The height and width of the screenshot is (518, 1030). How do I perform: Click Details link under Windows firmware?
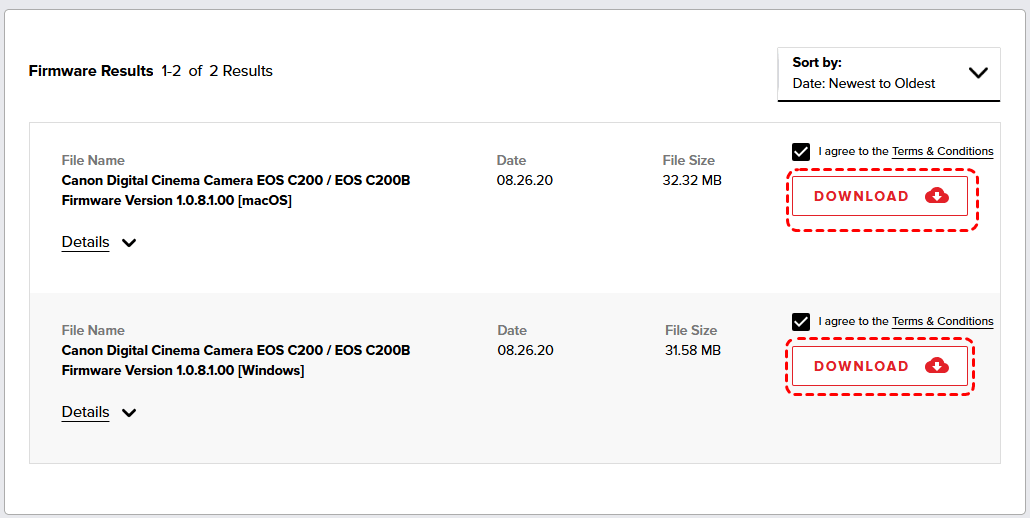point(85,412)
